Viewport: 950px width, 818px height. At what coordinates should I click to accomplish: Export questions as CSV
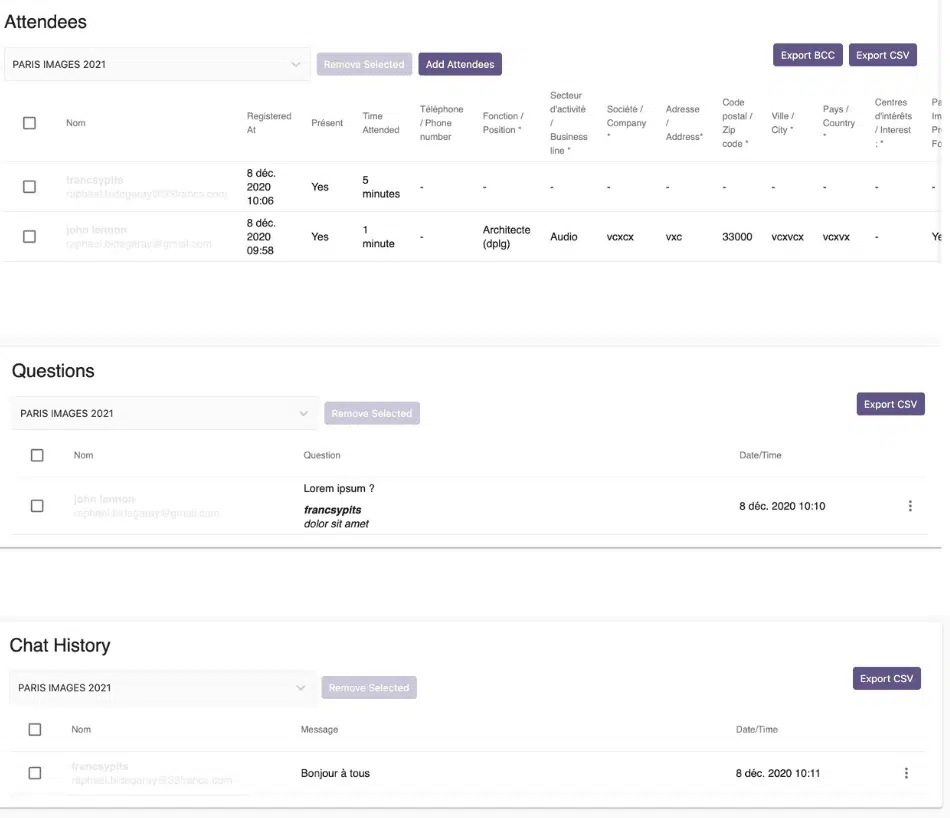tap(890, 404)
